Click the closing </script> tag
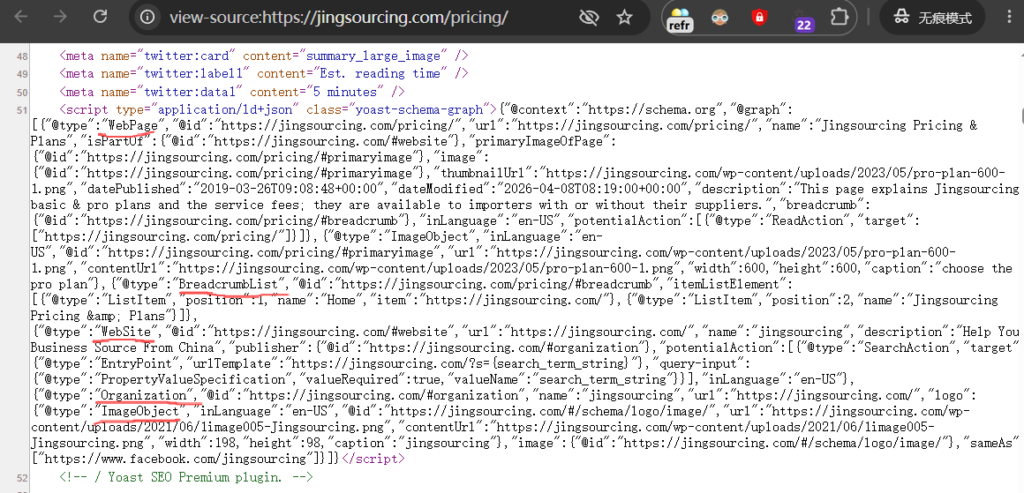1024x493 pixels. 374,459
